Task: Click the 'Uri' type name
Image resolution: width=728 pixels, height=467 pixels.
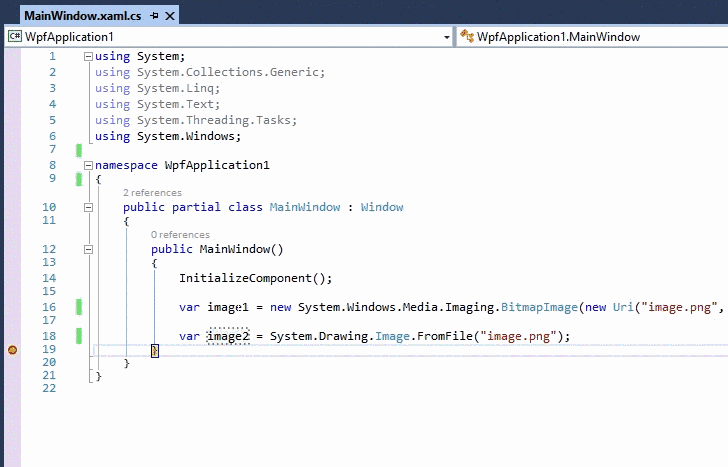Action: coord(623,307)
